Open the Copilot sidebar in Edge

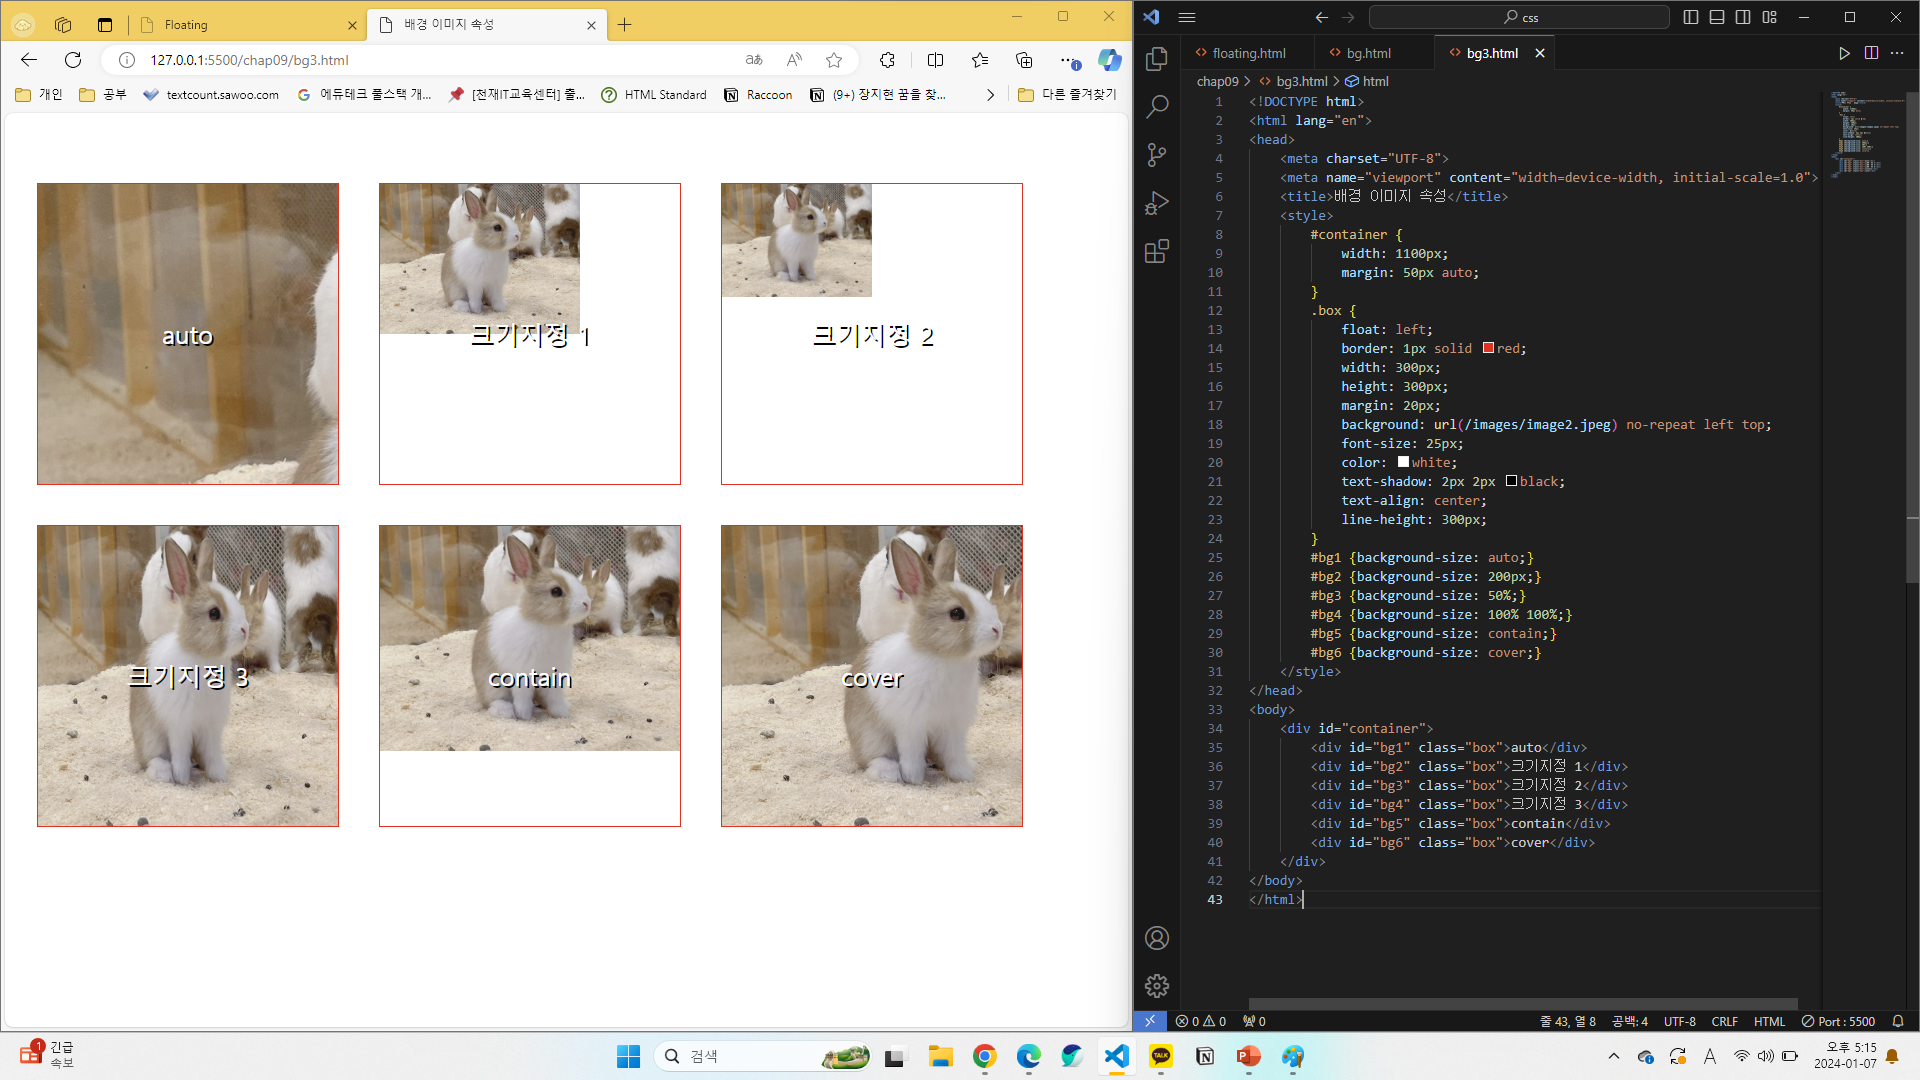point(1110,60)
